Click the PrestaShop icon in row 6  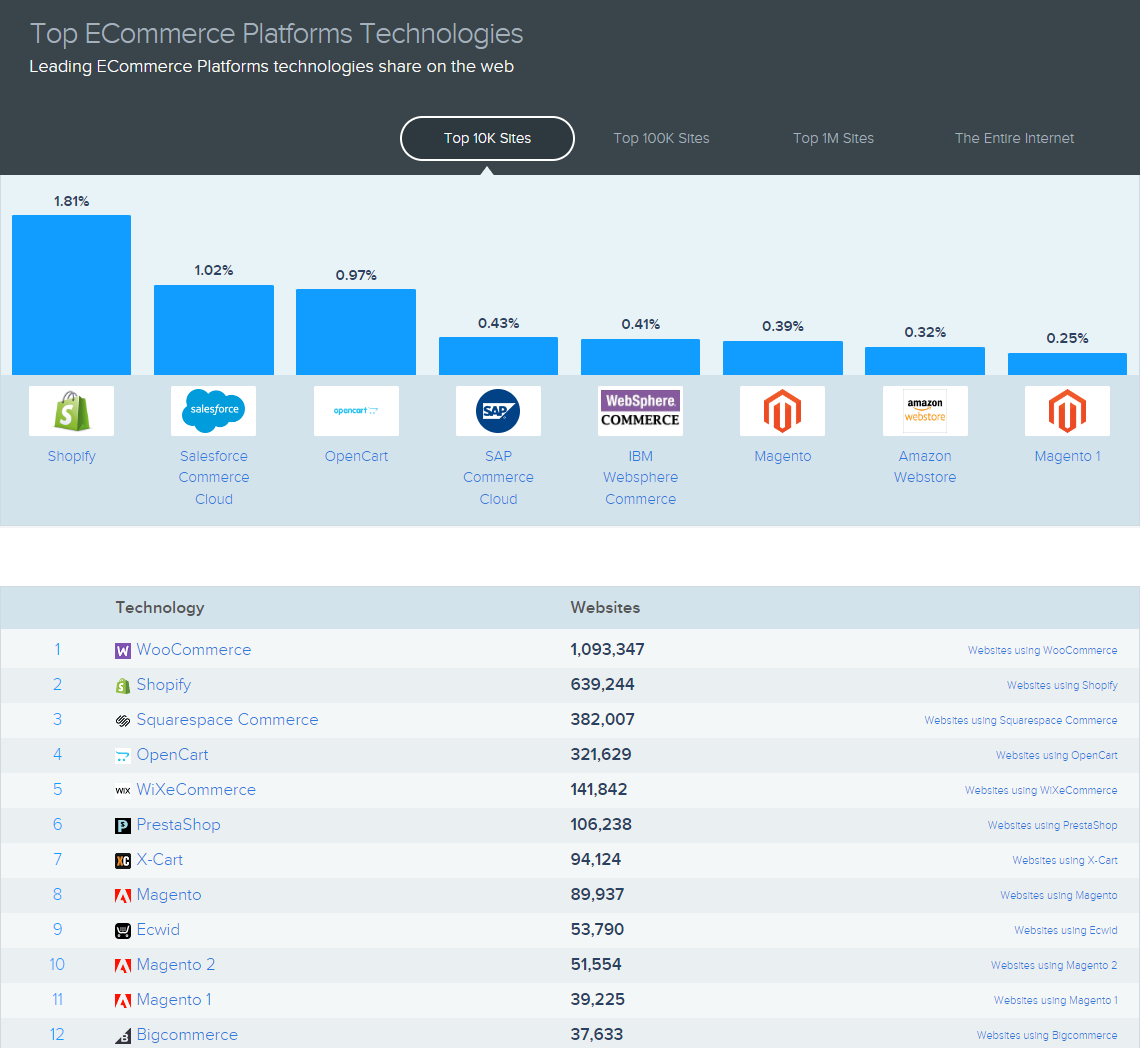[123, 825]
